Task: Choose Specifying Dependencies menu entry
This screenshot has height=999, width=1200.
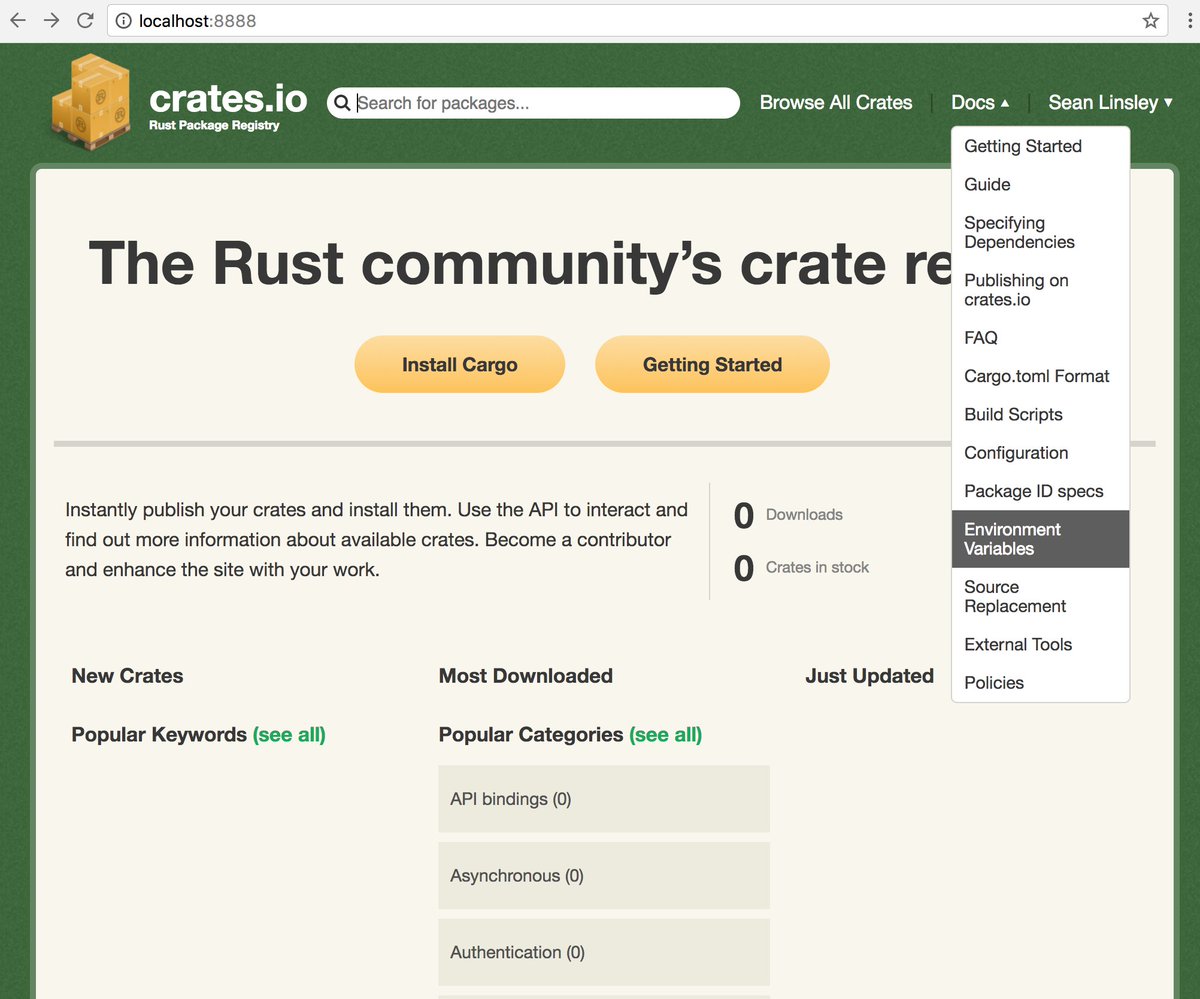Action: [1040, 232]
